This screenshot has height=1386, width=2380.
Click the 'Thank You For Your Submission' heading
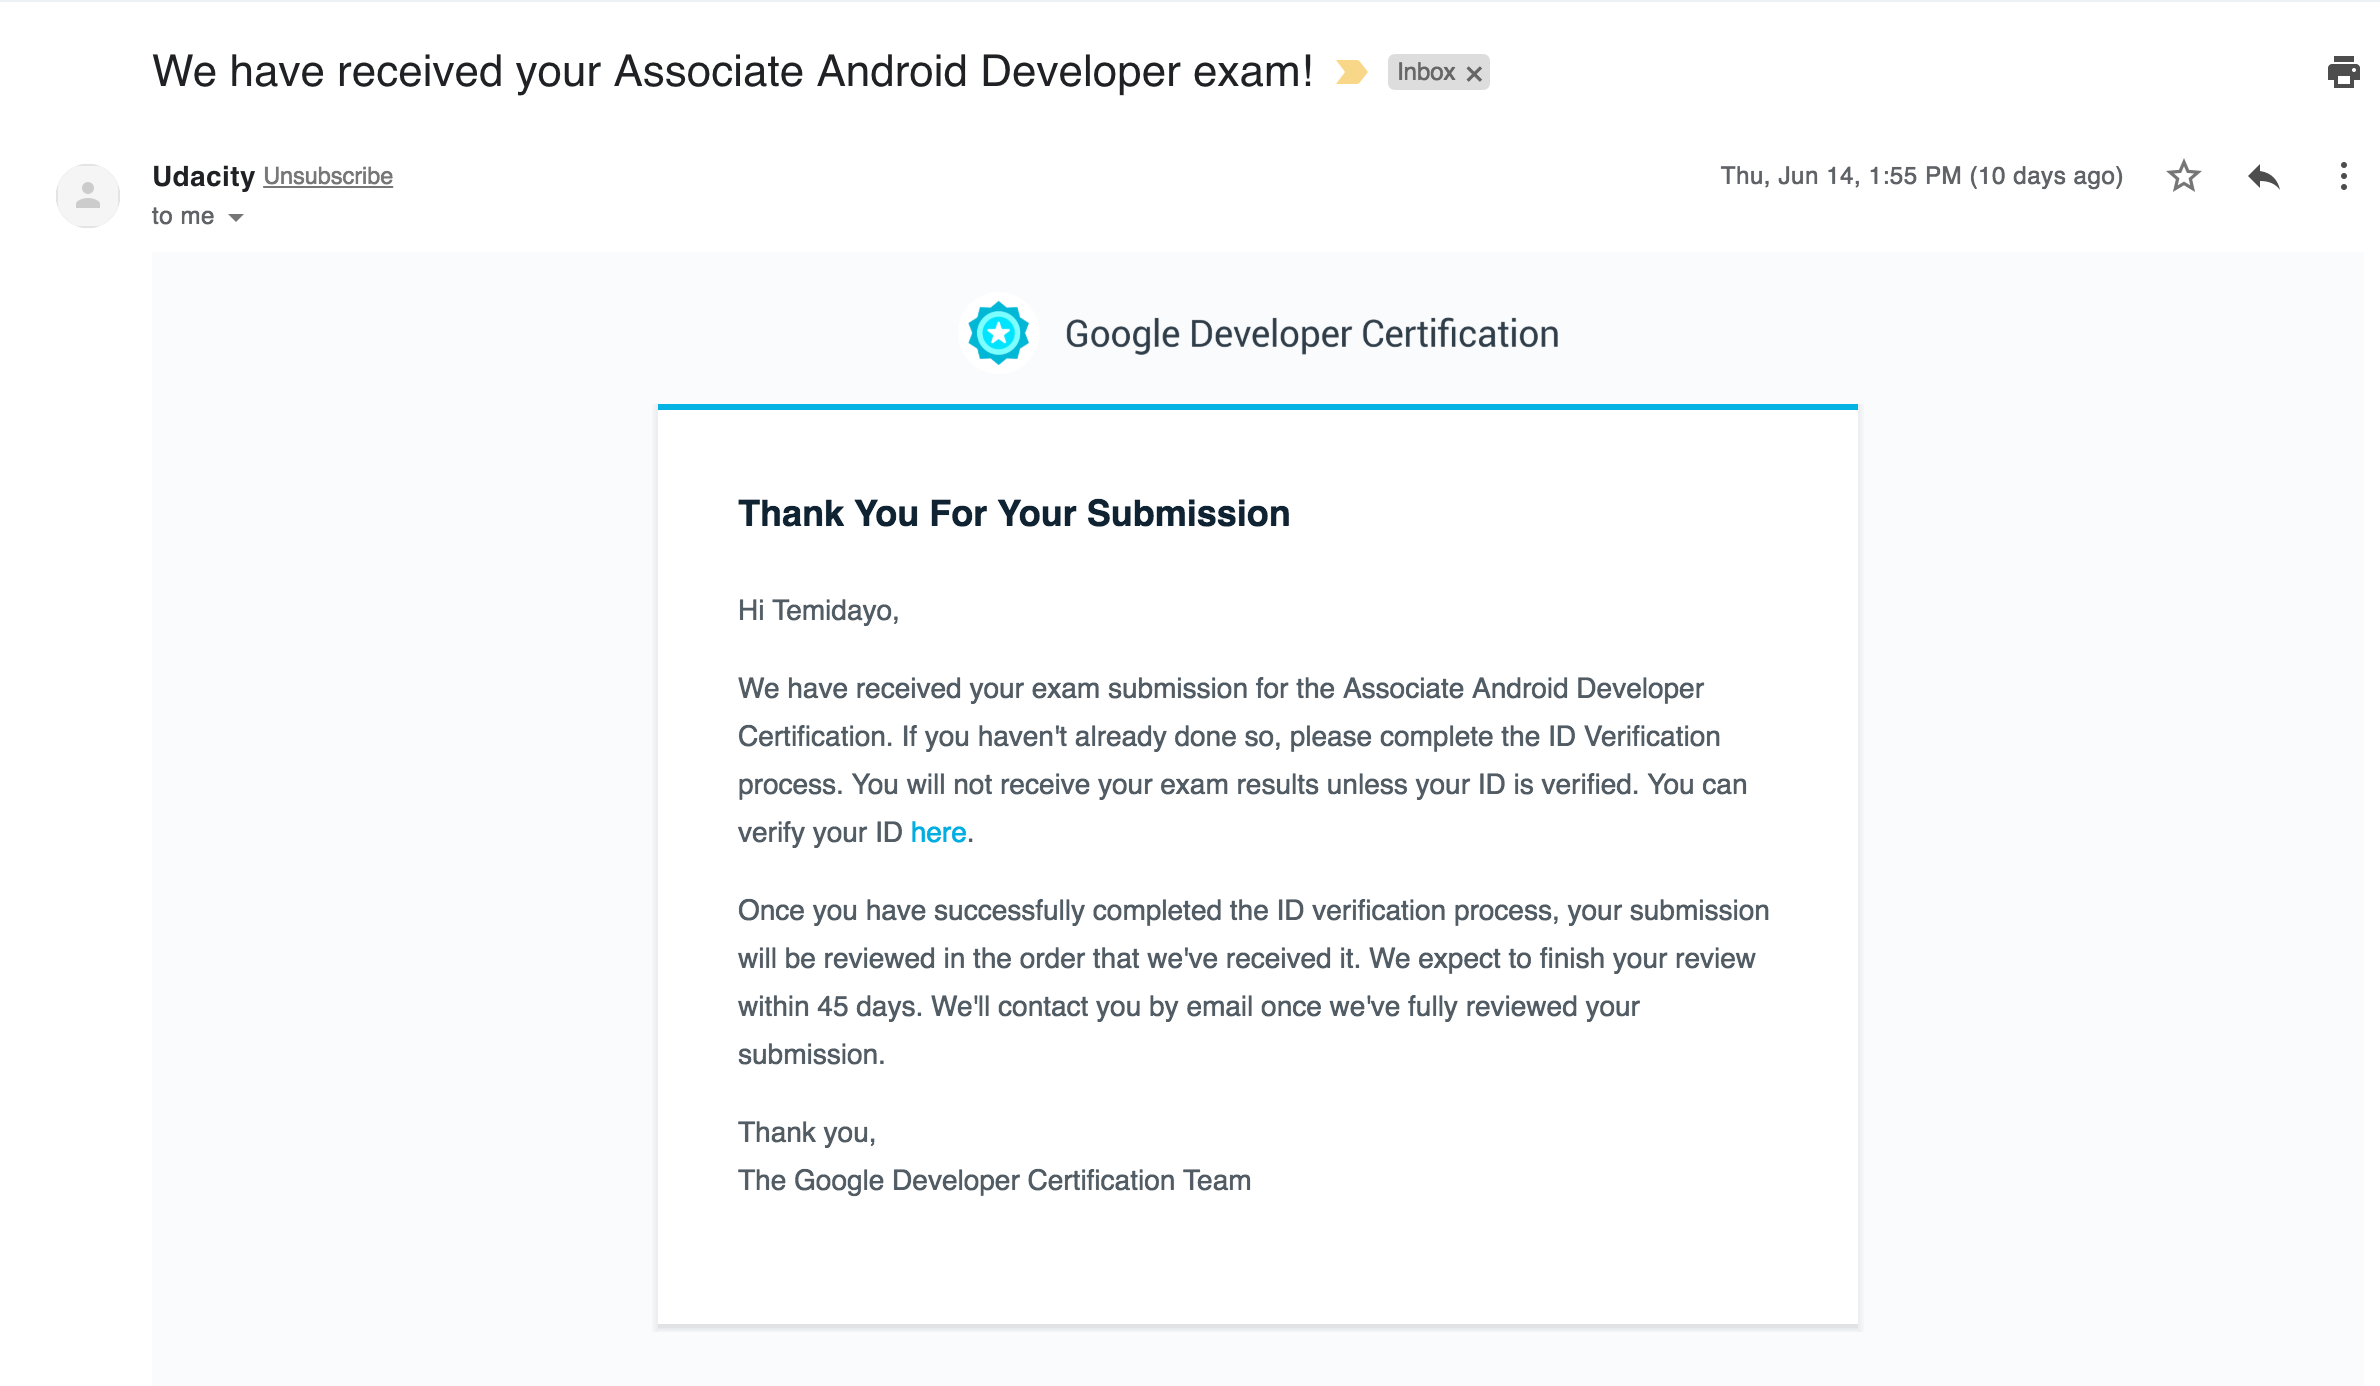pos(1014,513)
